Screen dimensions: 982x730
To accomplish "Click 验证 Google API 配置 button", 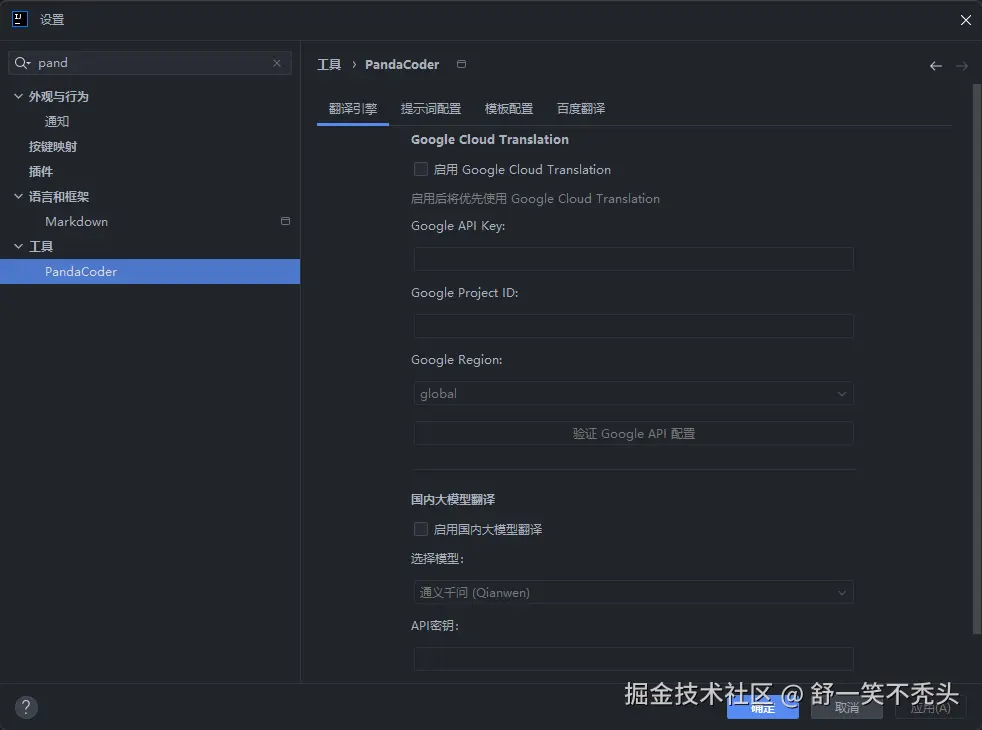I will point(633,433).
